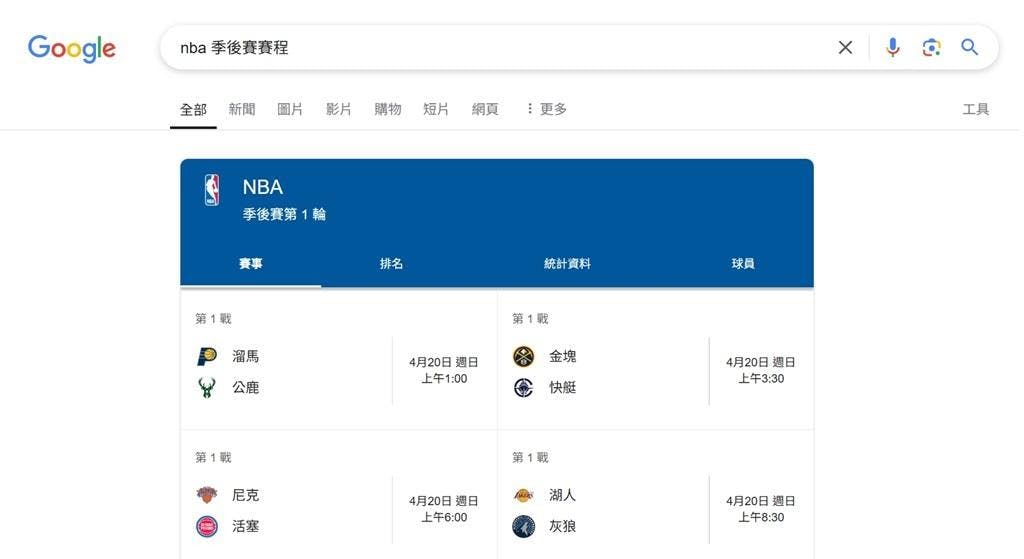Open the 工具 tools menu
Screen dimensions: 1024x559
point(976,109)
